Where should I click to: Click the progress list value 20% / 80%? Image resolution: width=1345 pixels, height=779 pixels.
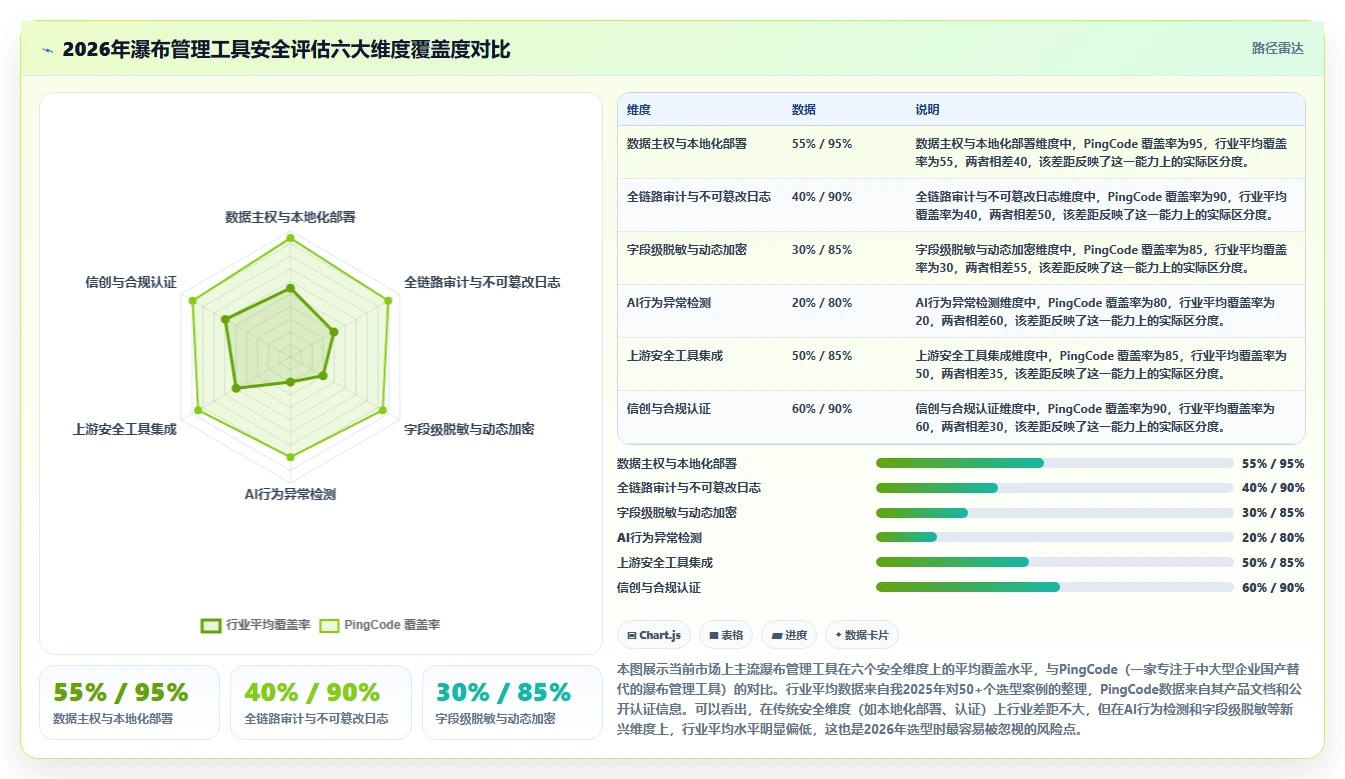click(1273, 538)
